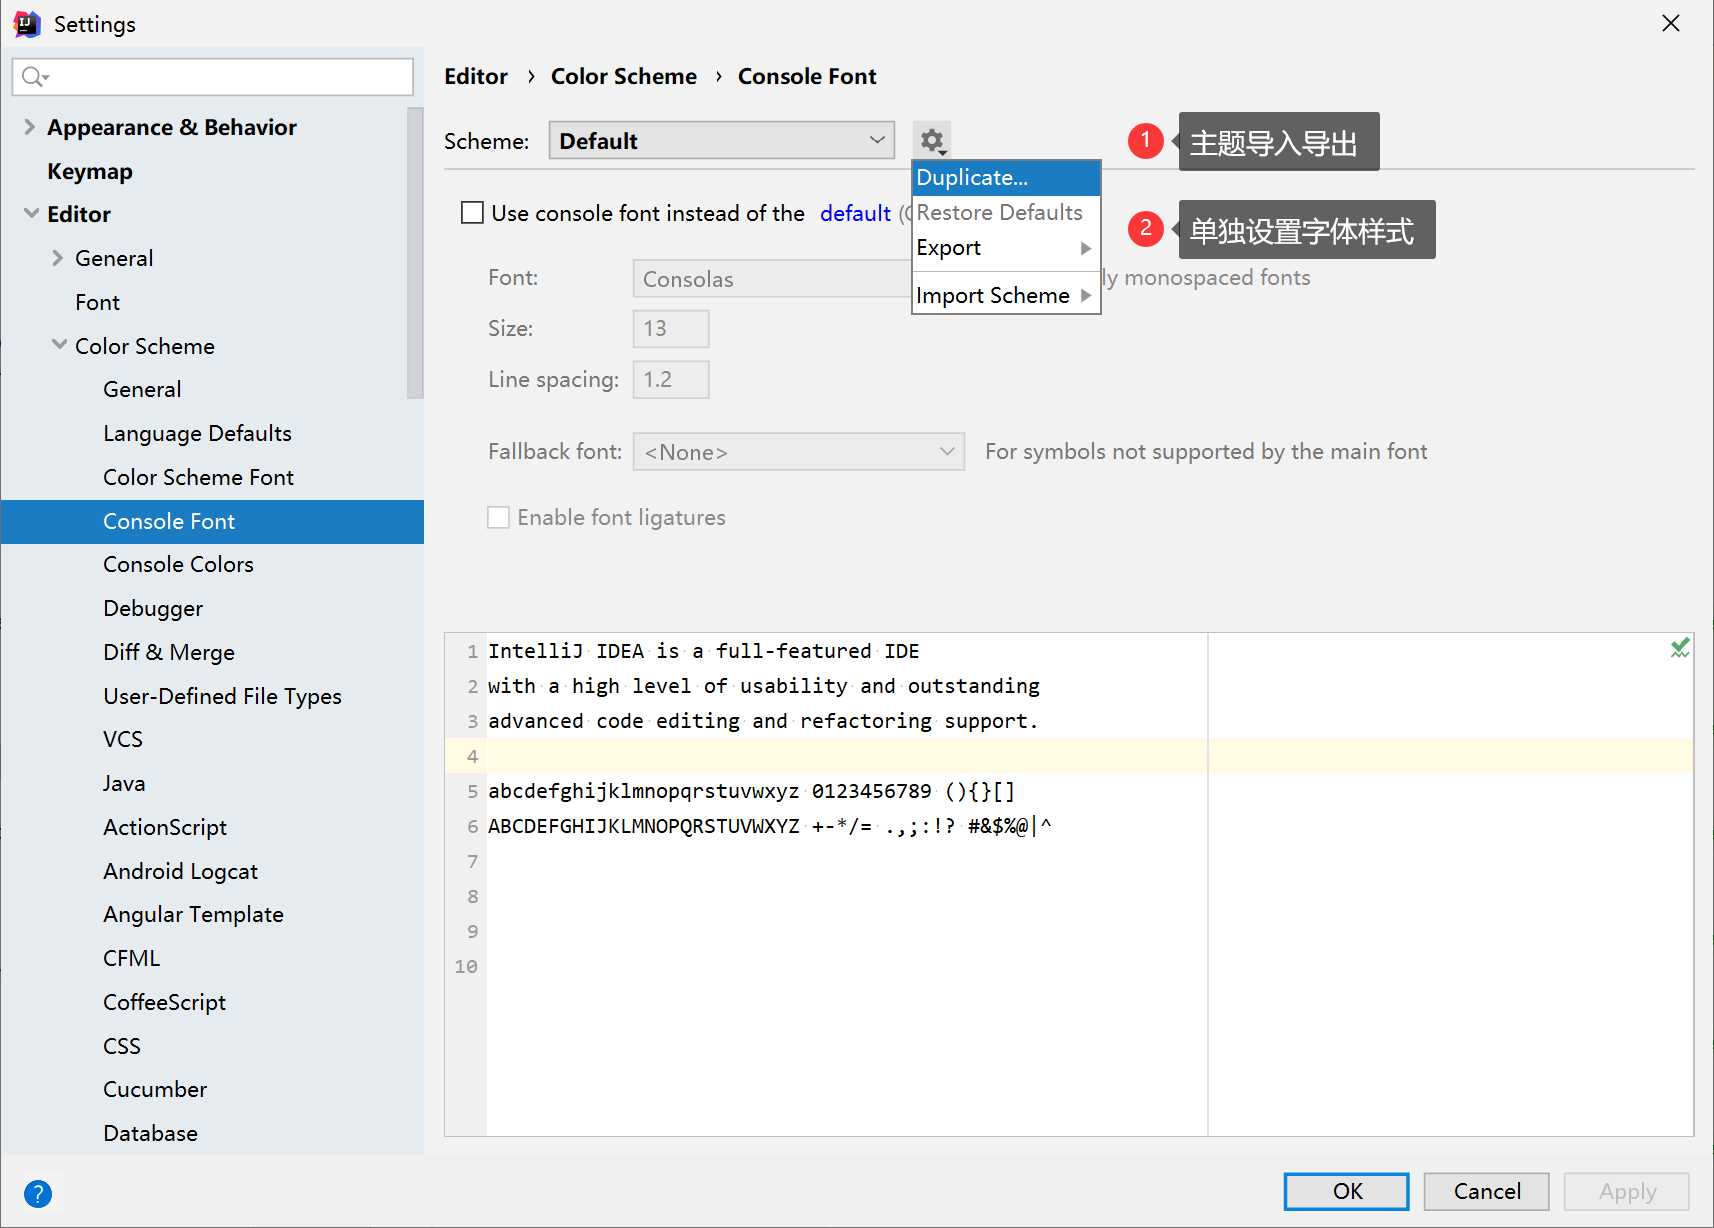Click the Color Scheme breadcrumb
The image size is (1714, 1228).
(x=624, y=76)
